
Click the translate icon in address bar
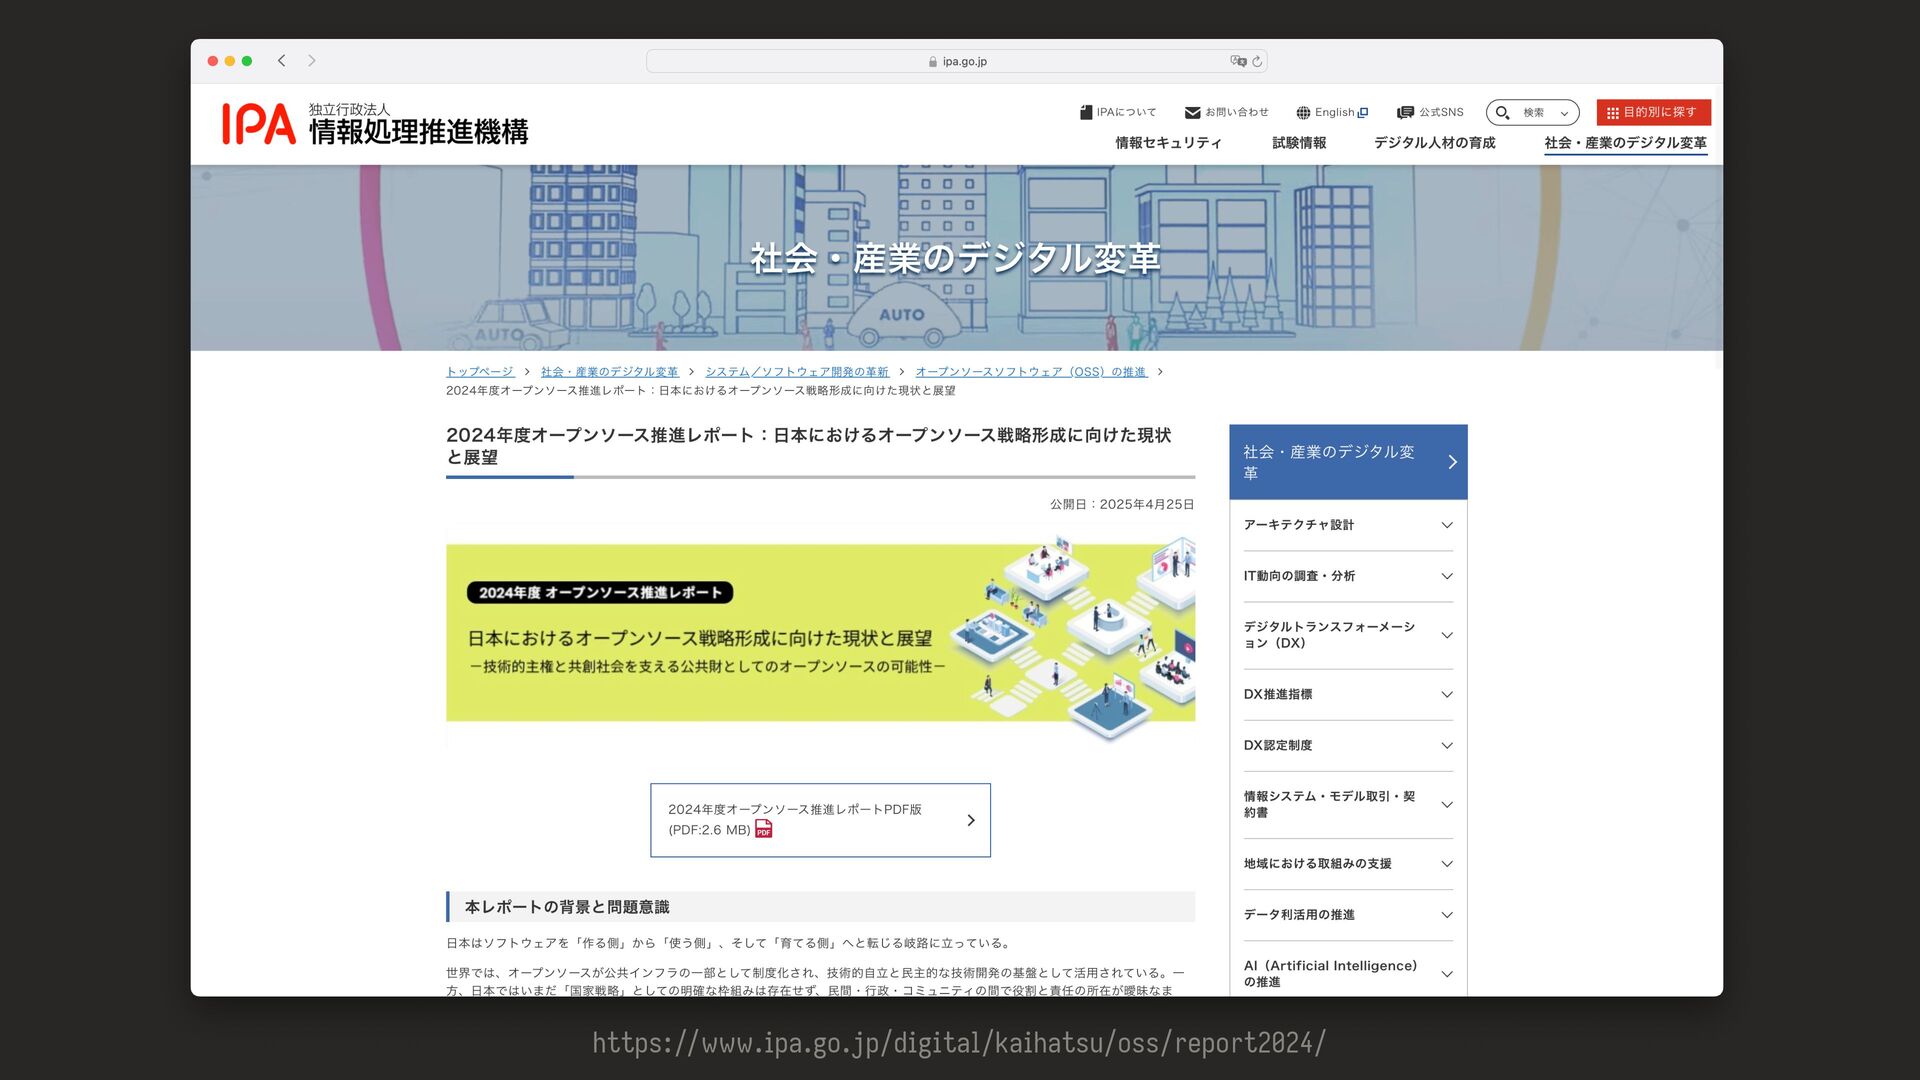tap(1238, 62)
